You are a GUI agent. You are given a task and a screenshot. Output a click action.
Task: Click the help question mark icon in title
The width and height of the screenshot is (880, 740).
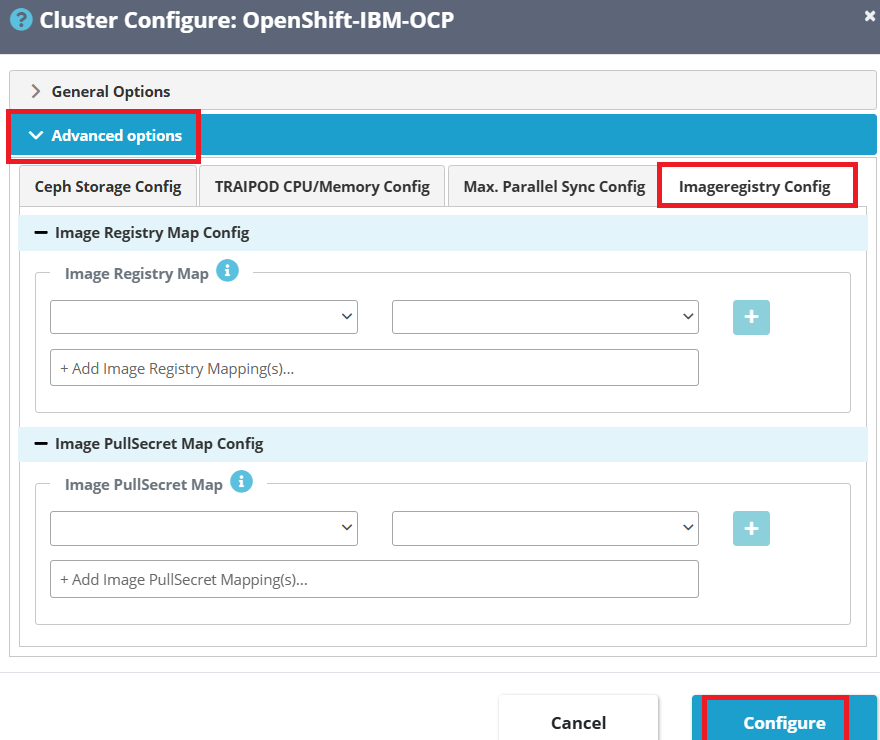coord(21,20)
